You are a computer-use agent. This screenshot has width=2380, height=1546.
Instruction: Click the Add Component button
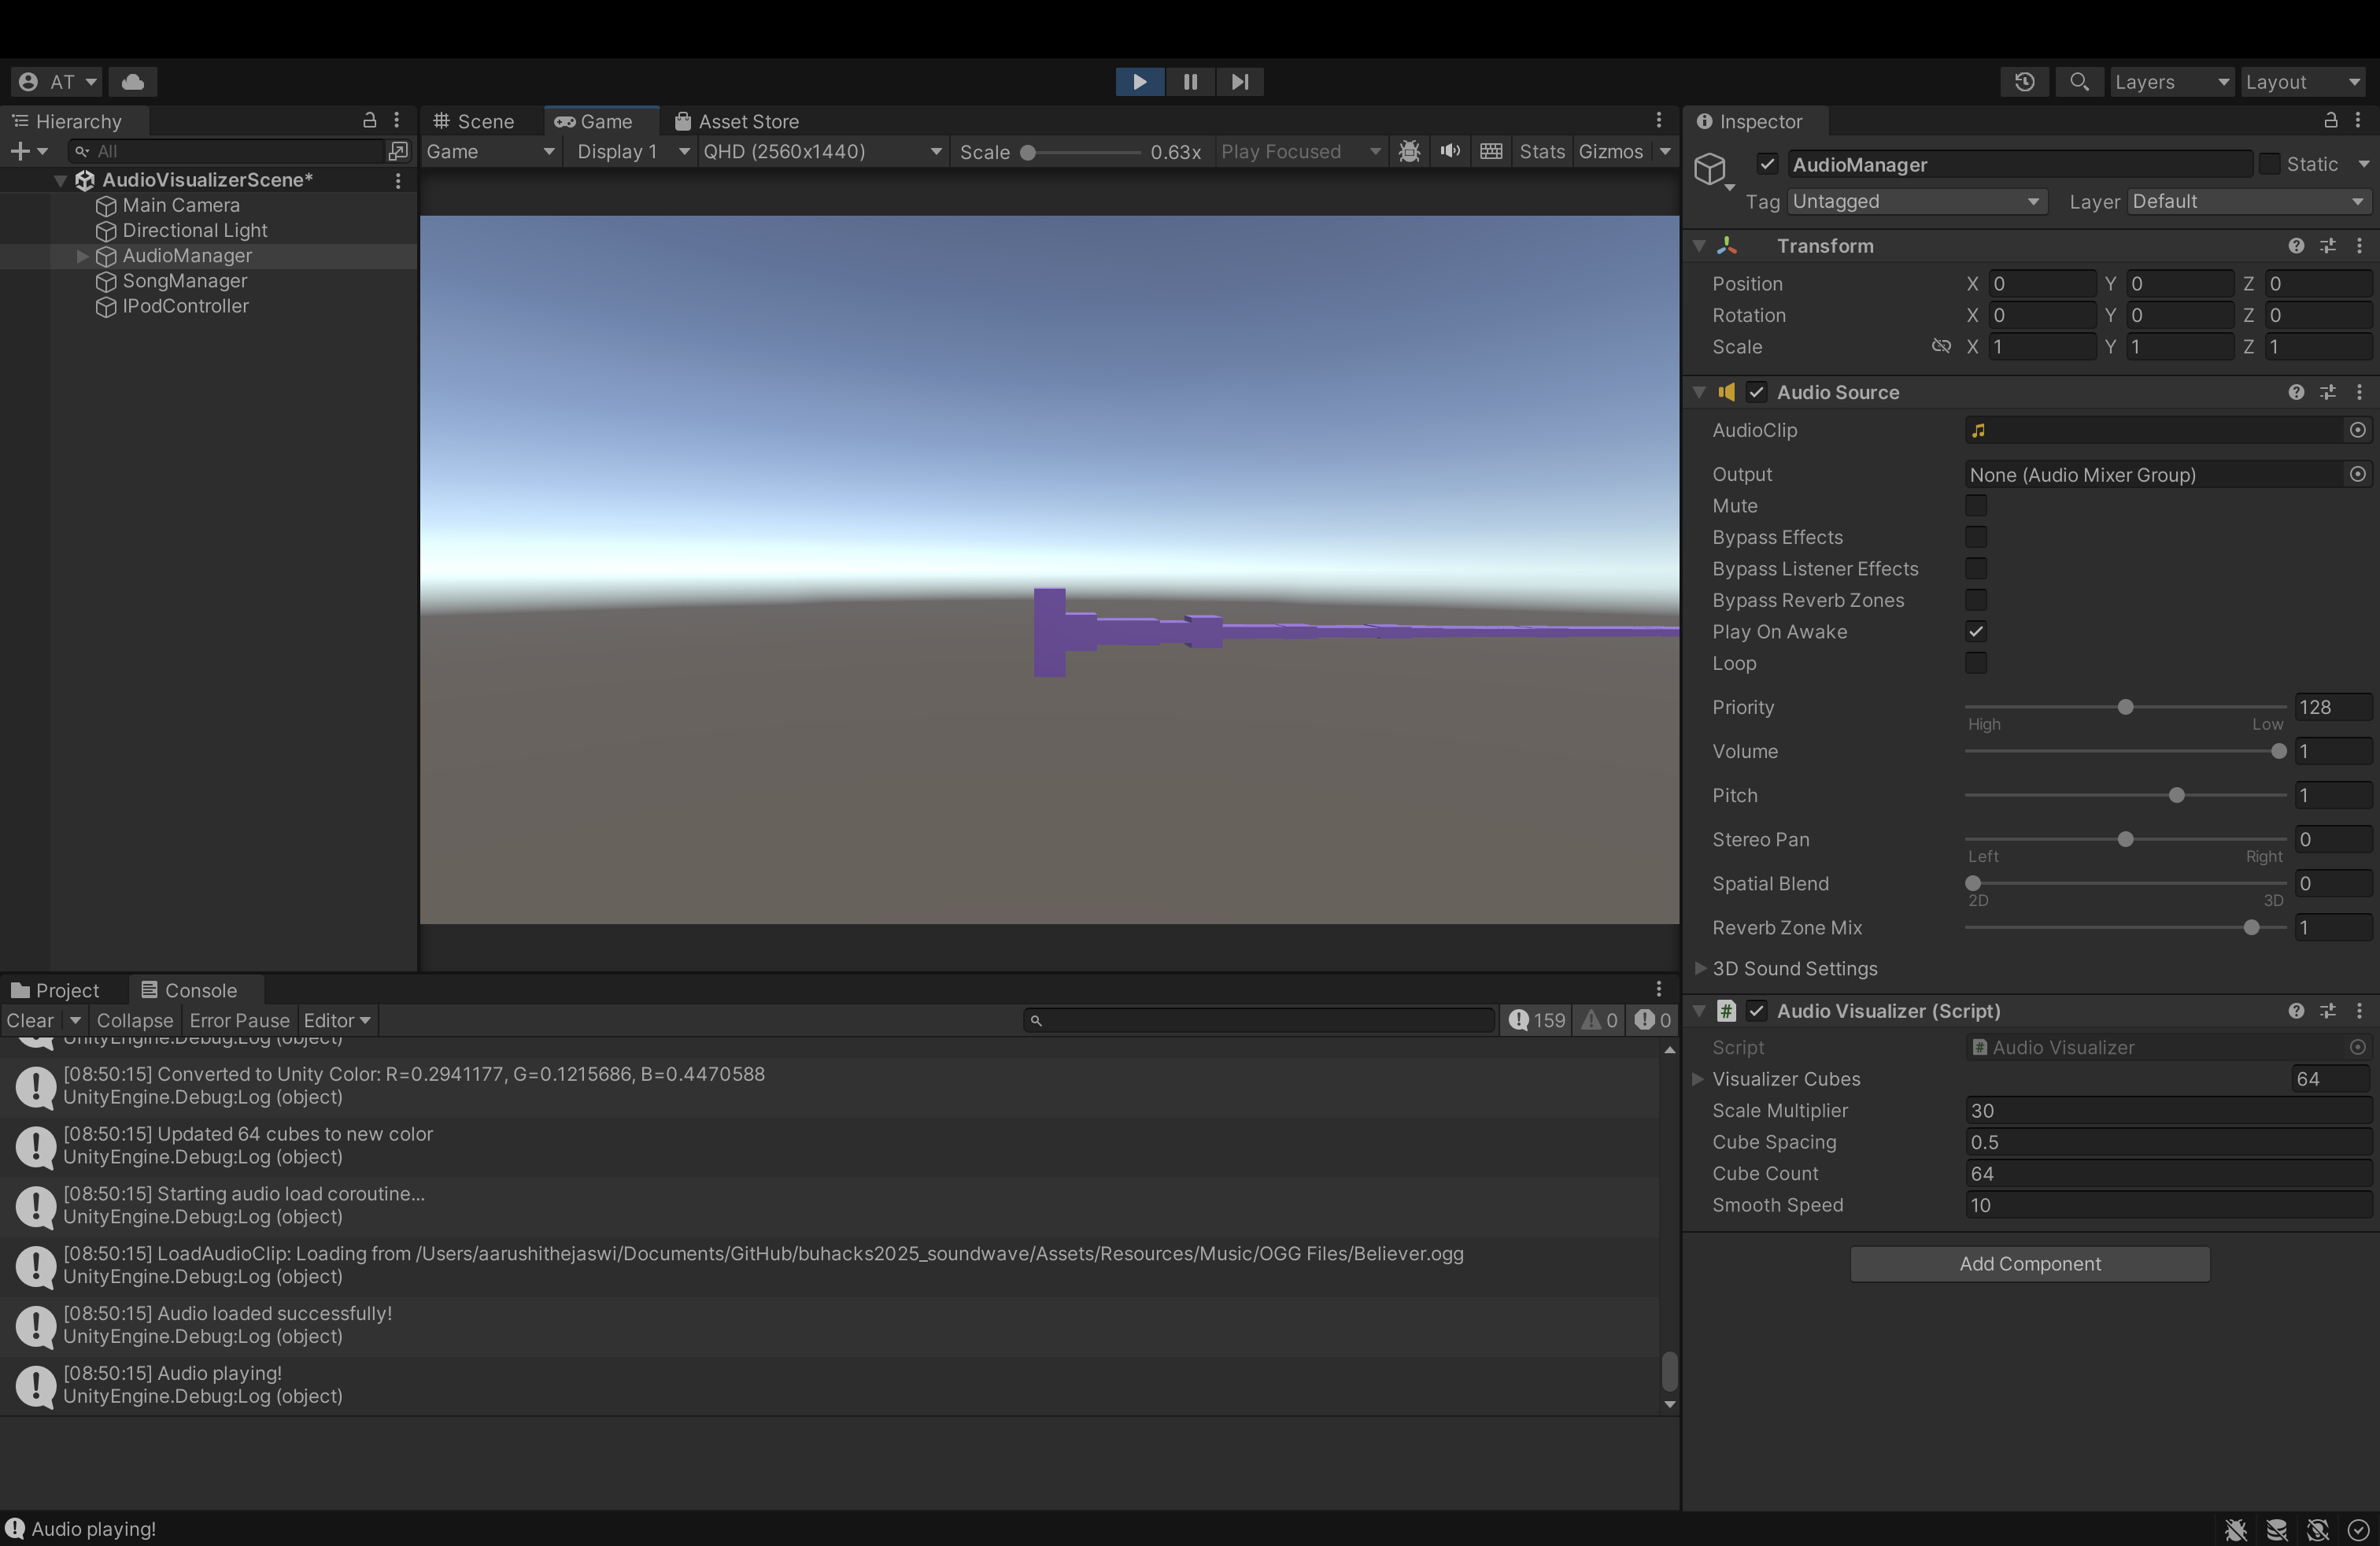pos(2029,1264)
